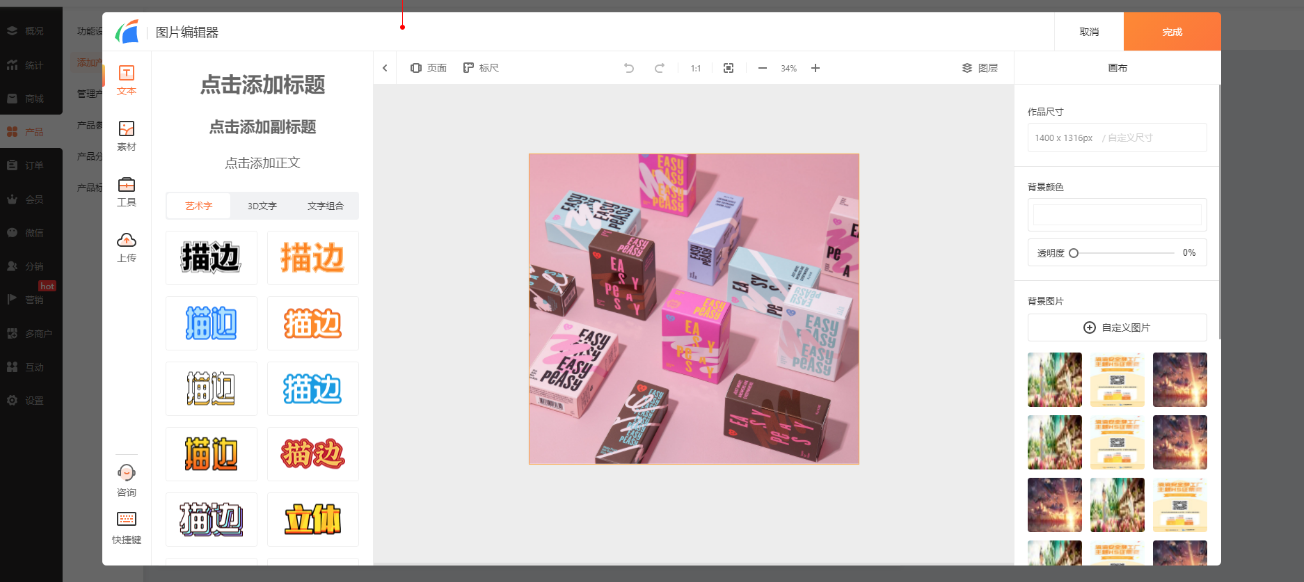Open 分销 in the background sidebar

pyautogui.click(x=26, y=266)
